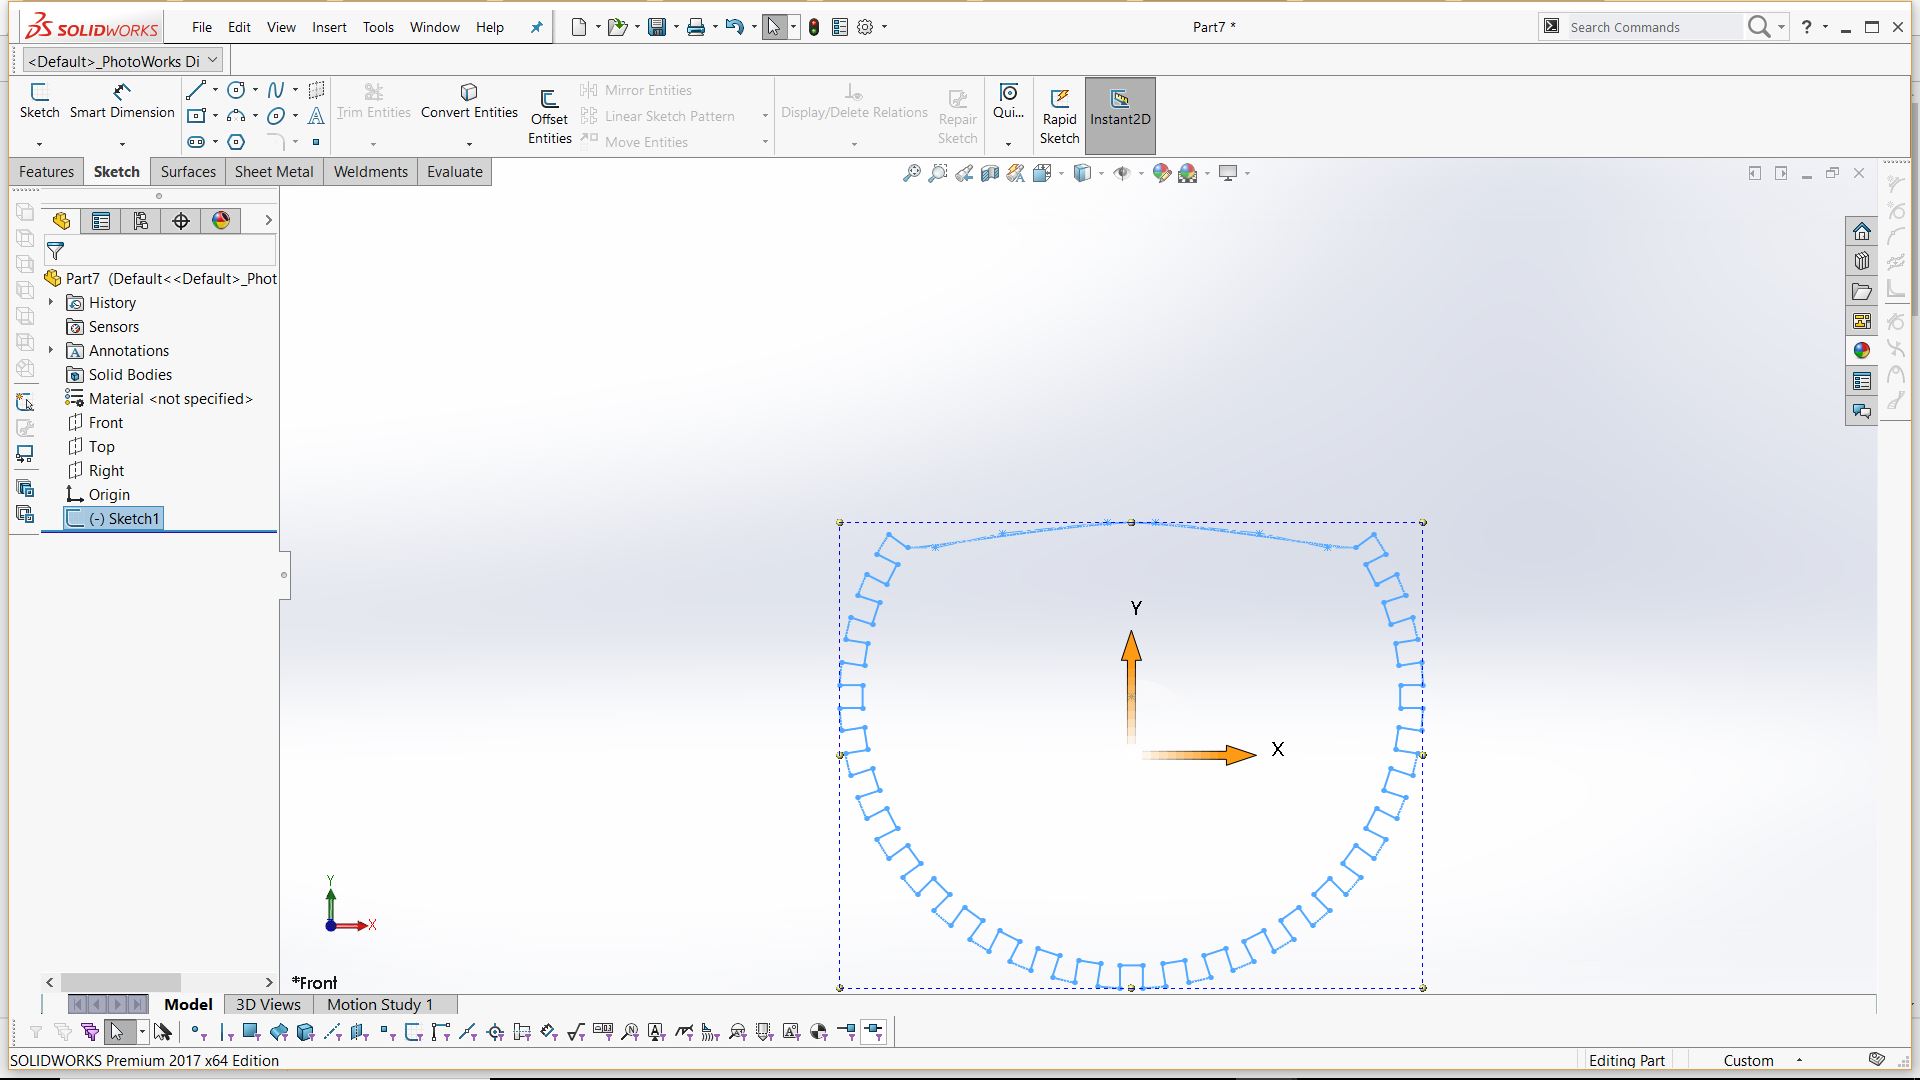Select the Line sketch tool

197,90
